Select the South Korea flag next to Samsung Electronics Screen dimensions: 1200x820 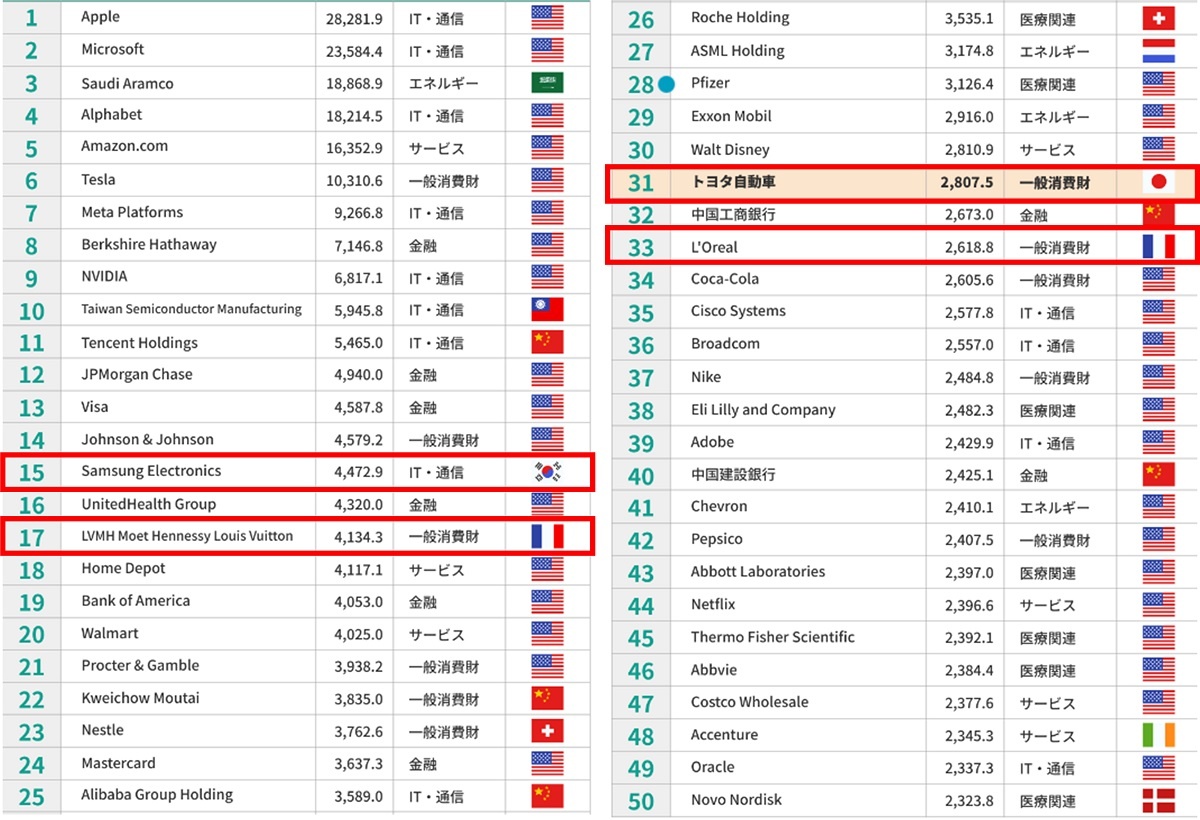pyautogui.click(x=547, y=472)
